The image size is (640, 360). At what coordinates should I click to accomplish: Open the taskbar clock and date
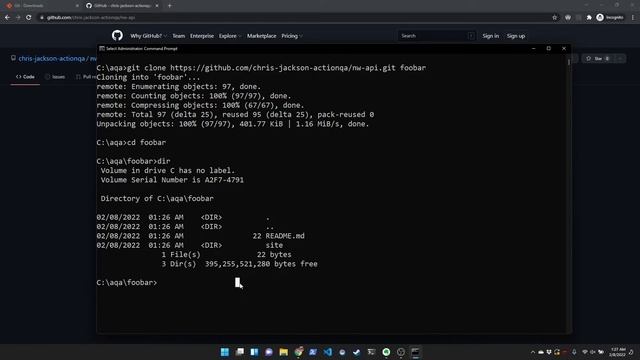pyautogui.click(x=618, y=352)
